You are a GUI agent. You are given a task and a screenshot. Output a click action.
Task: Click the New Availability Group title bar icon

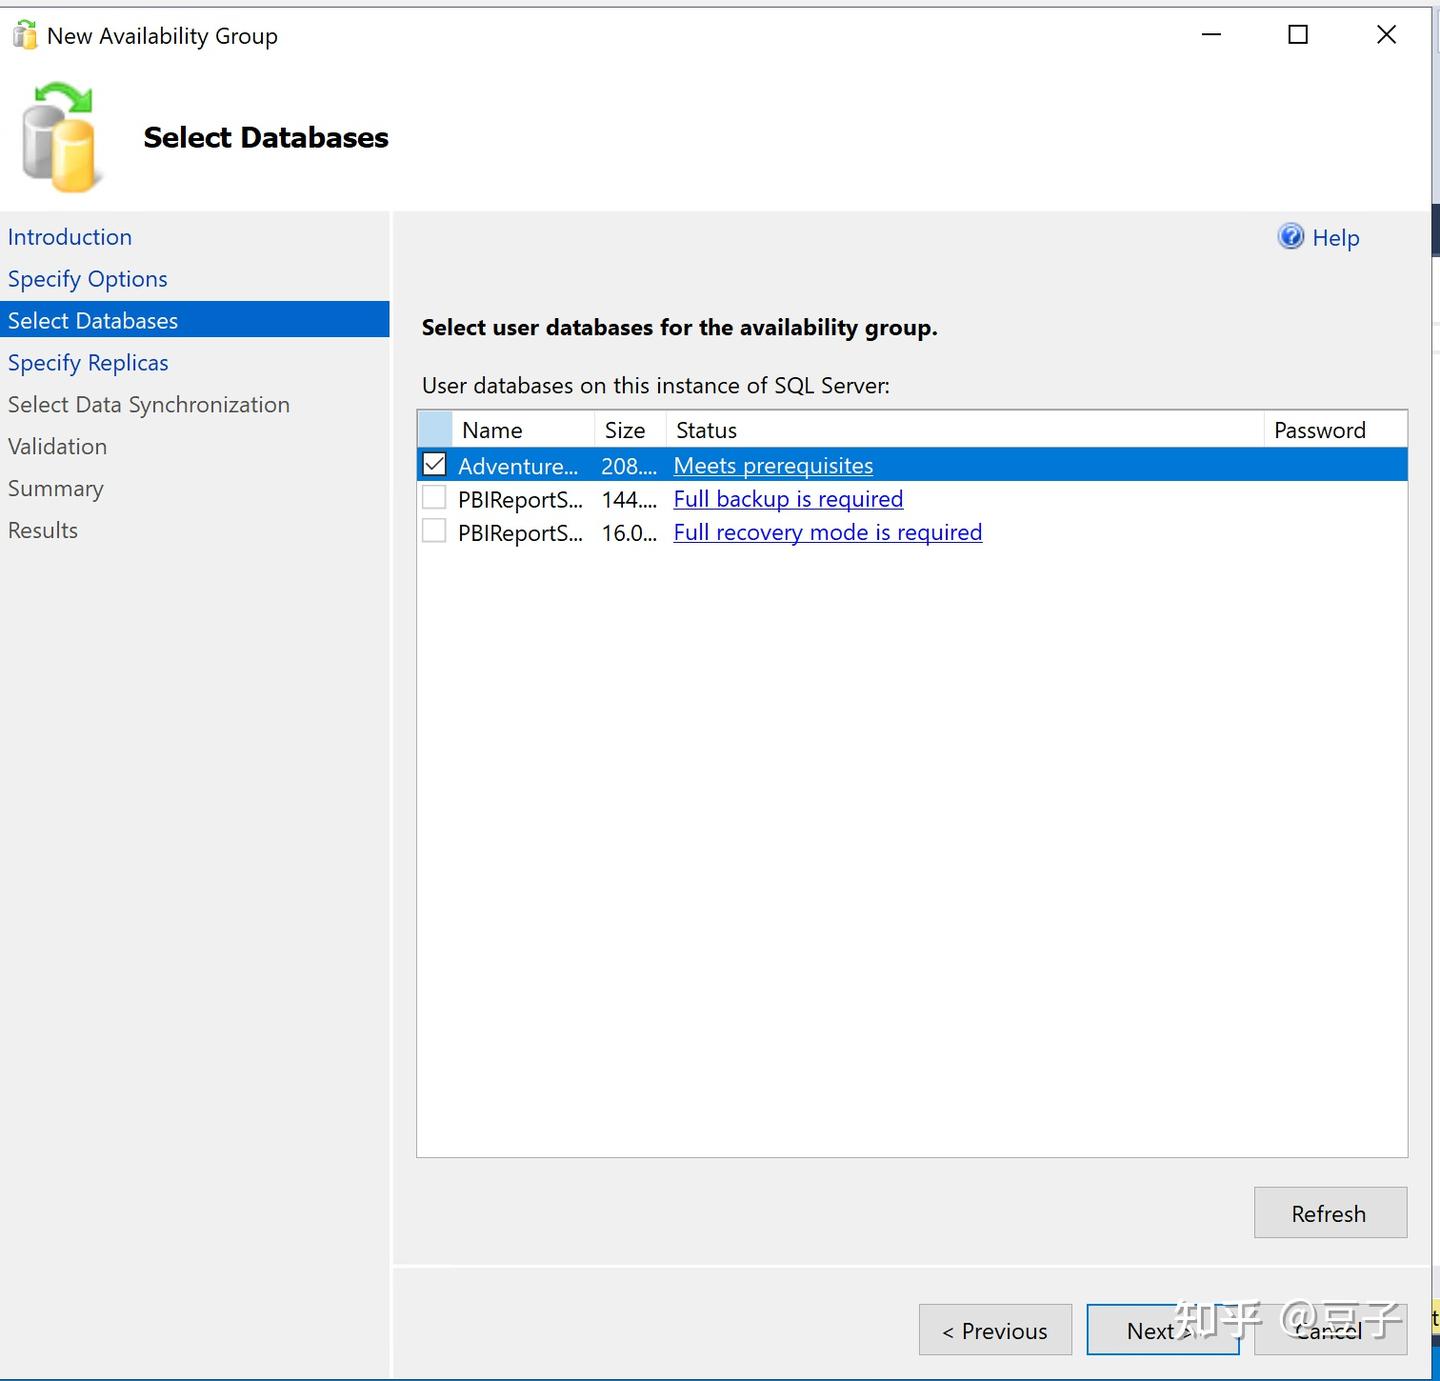25,34
